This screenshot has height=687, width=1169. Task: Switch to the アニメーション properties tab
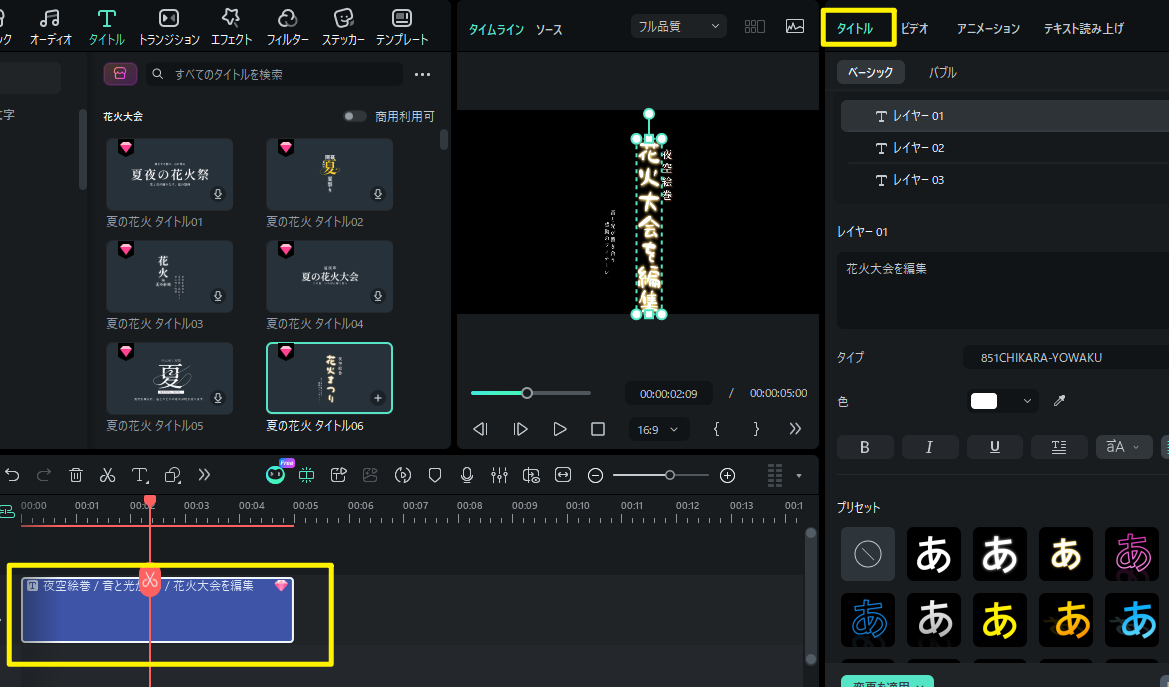988,28
